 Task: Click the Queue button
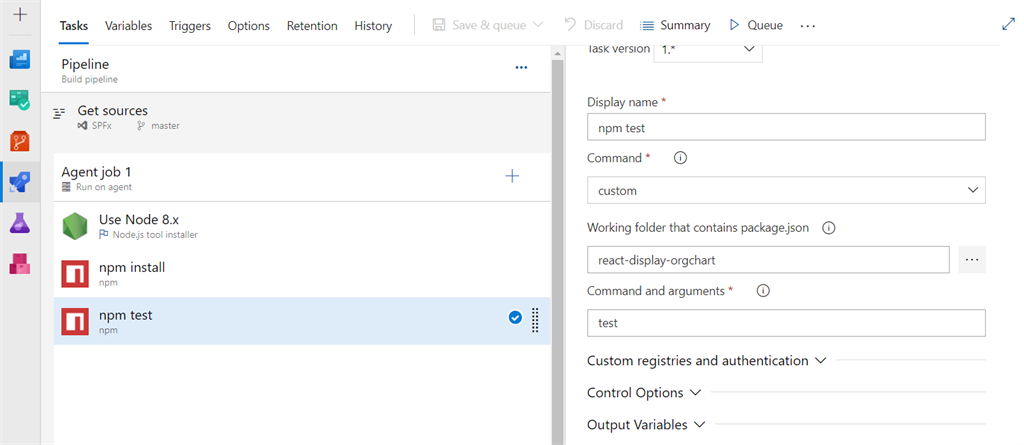756,25
